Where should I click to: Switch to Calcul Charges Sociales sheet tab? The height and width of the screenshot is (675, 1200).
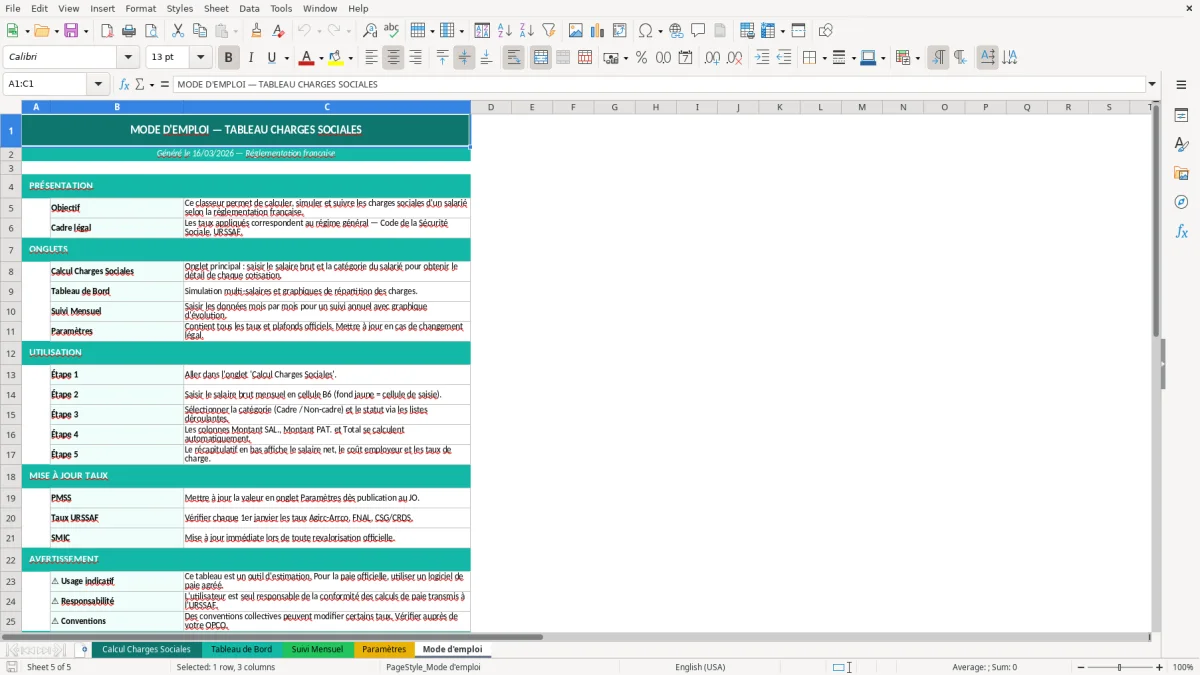click(146, 649)
